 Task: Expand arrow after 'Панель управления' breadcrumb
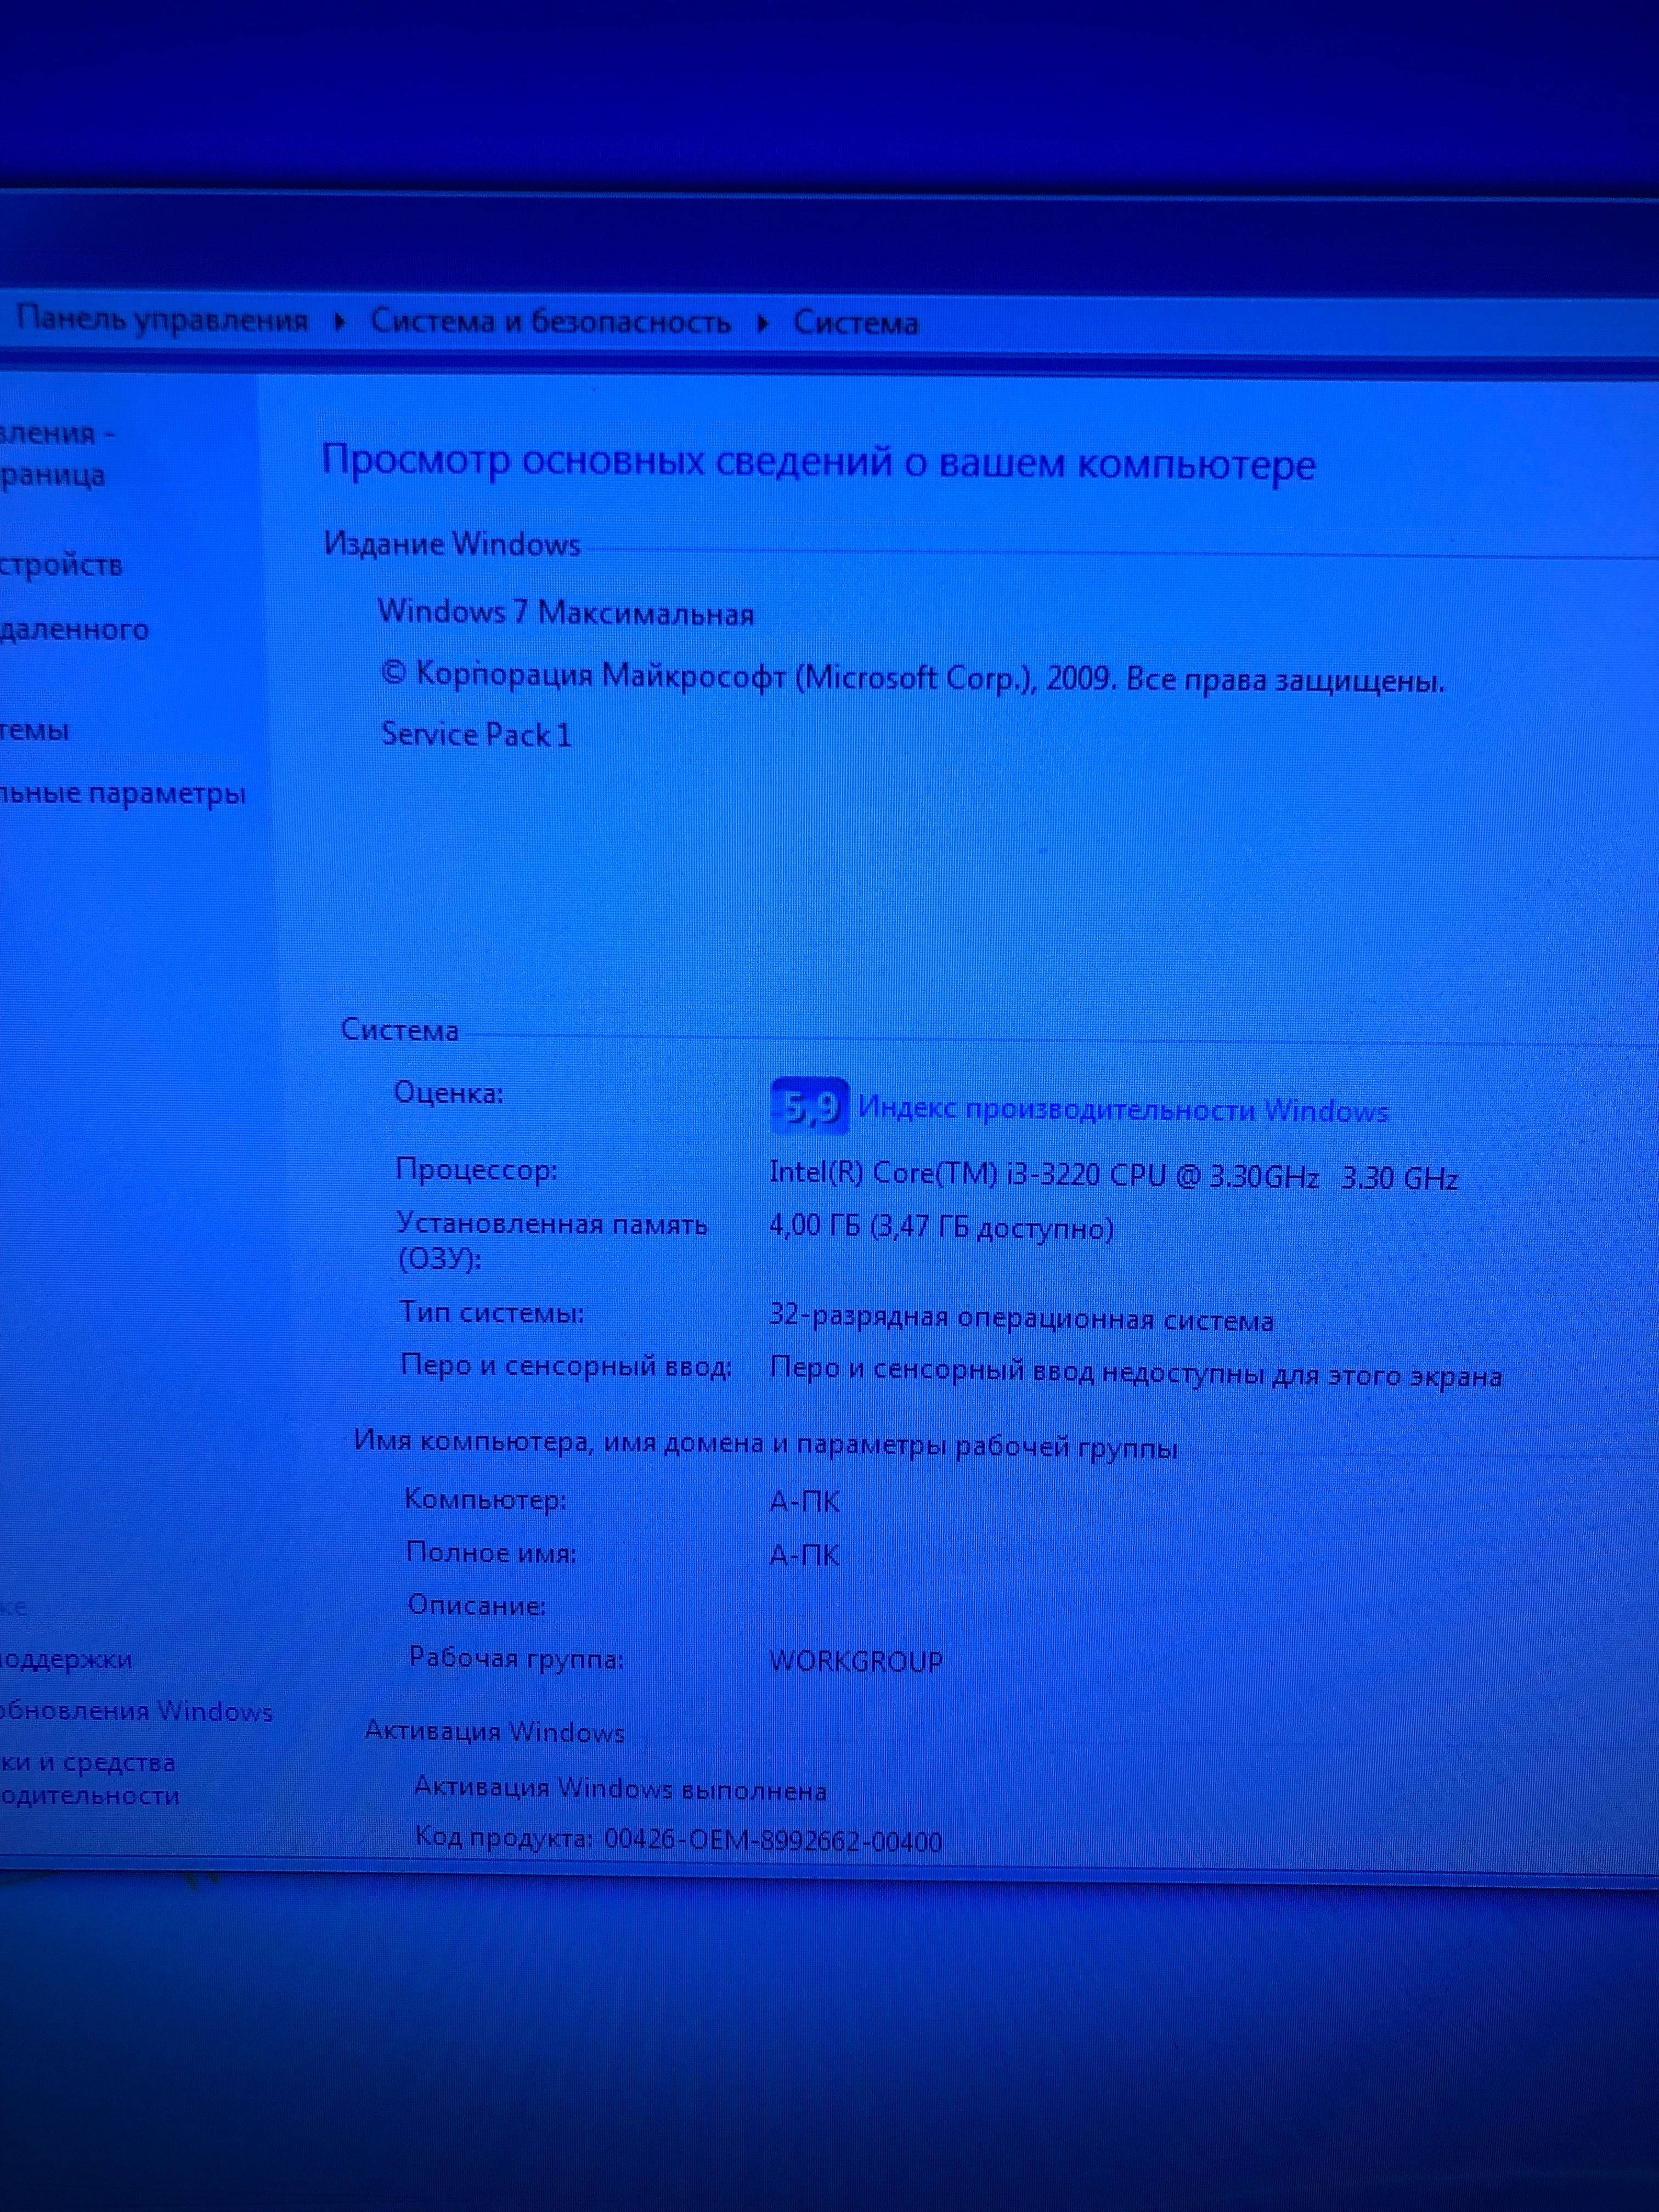pos(339,322)
